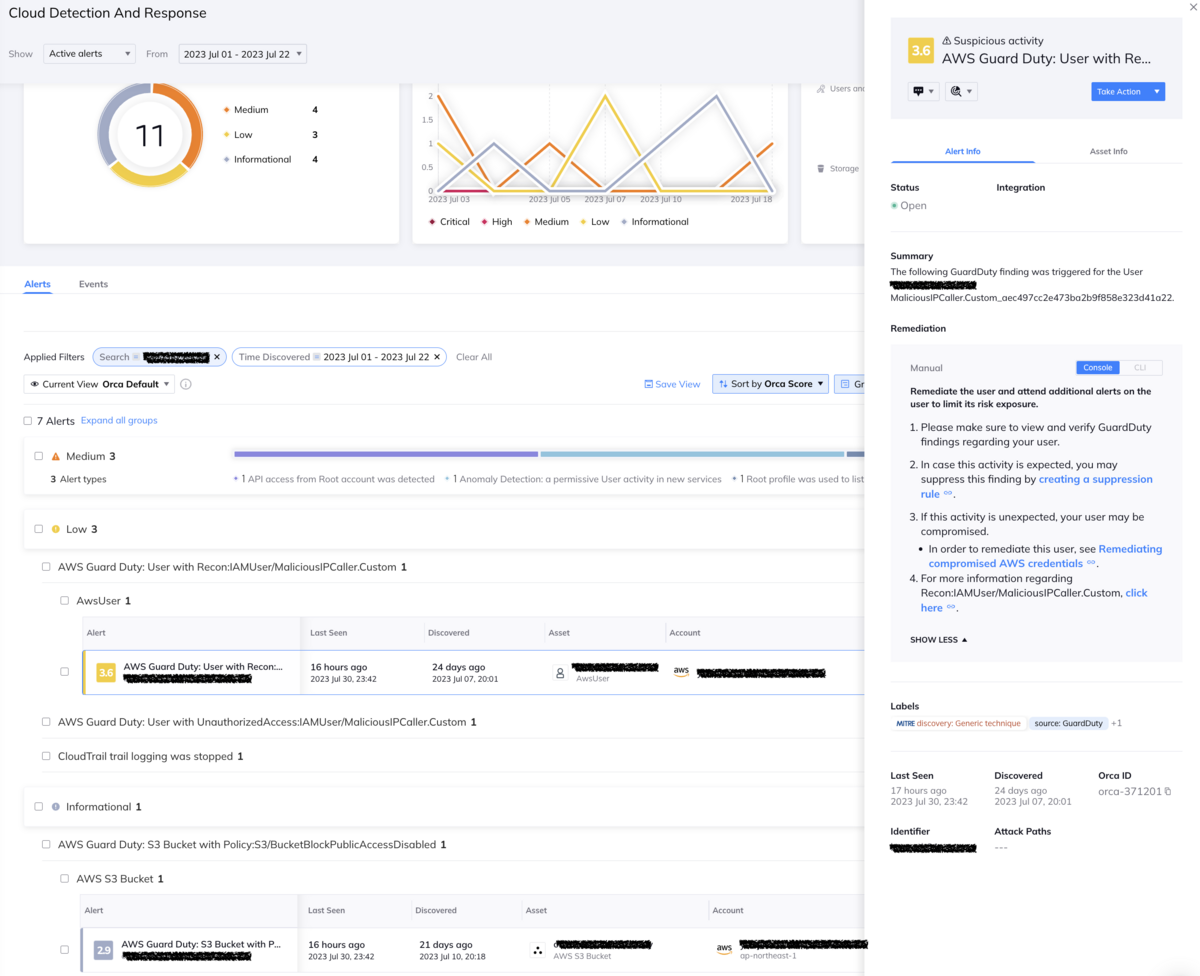This screenshot has width=1200, height=976.
Task: Switch remediation to Console mode
Action: (1098, 368)
